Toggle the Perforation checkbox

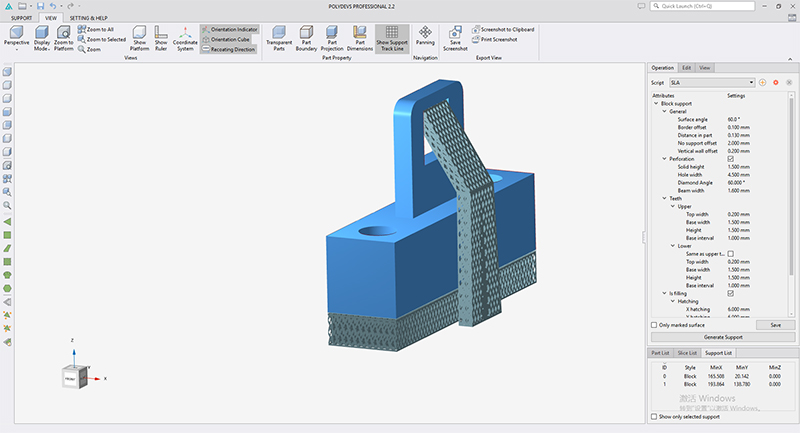coord(731,159)
